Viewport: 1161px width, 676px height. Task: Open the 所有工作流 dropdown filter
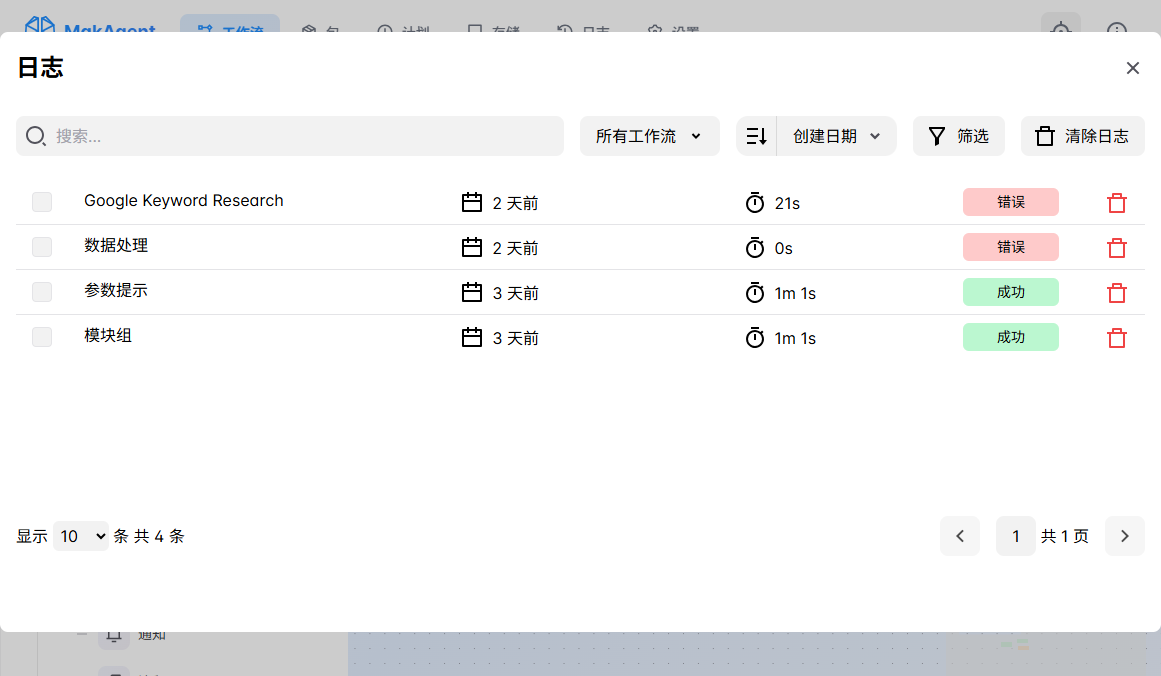tap(649, 136)
